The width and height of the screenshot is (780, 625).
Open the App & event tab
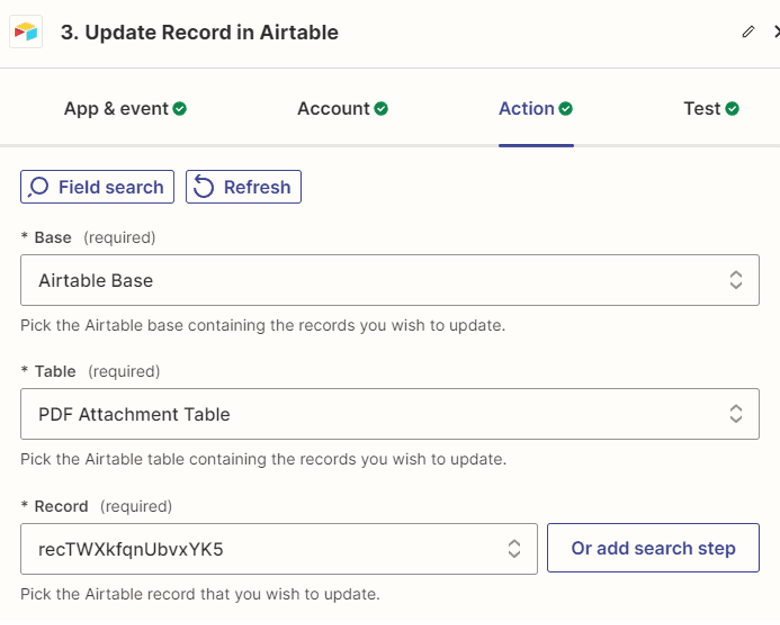125,108
